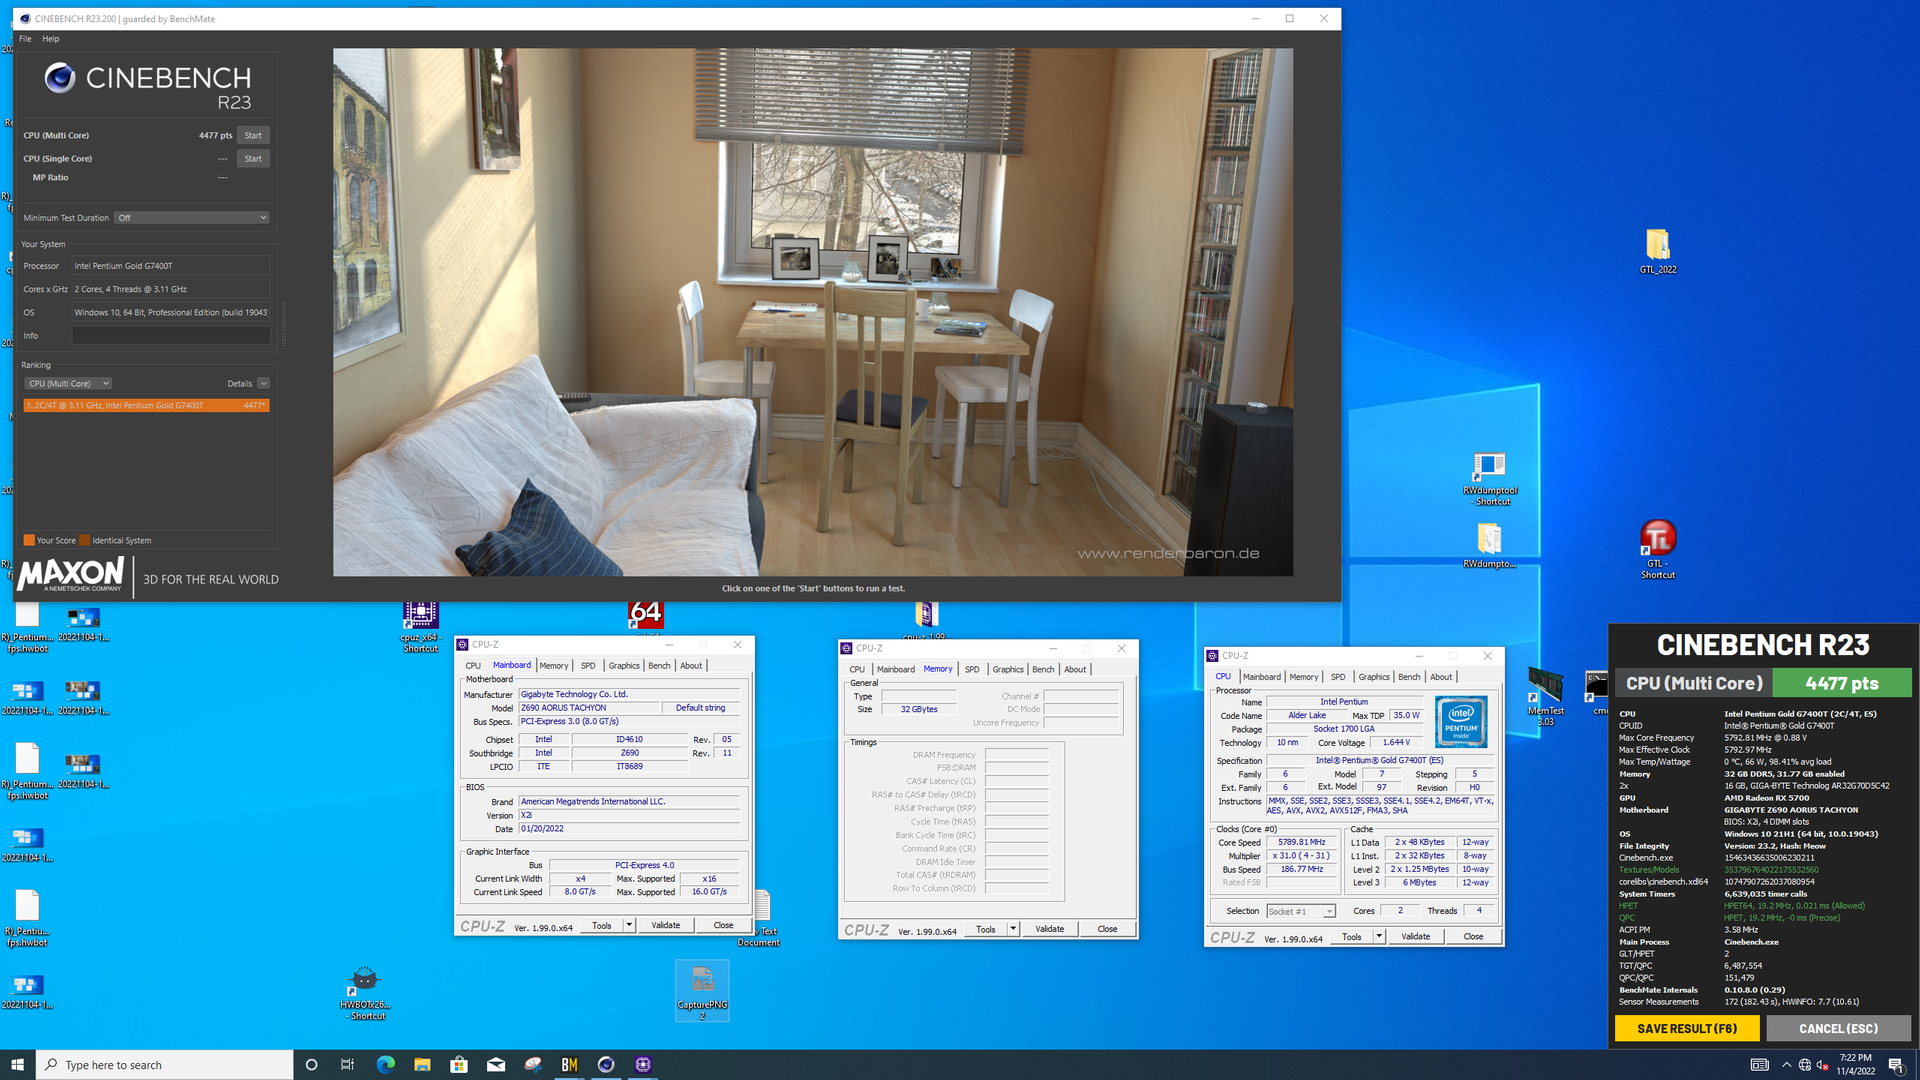Switch to Cinebench taskbar icon
Image resolution: width=1920 pixels, height=1080 pixels.
606,1064
